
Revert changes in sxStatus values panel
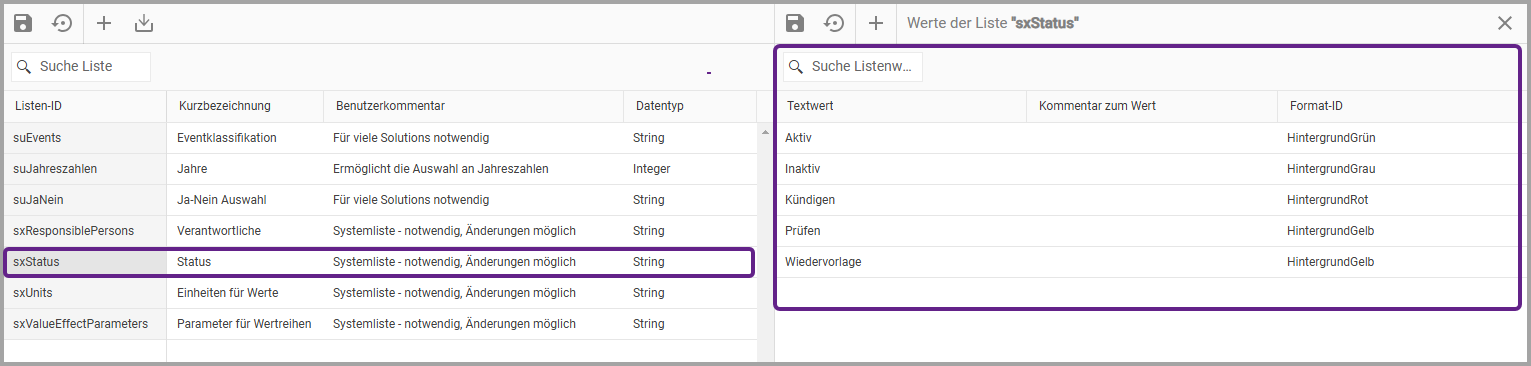[834, 23]
